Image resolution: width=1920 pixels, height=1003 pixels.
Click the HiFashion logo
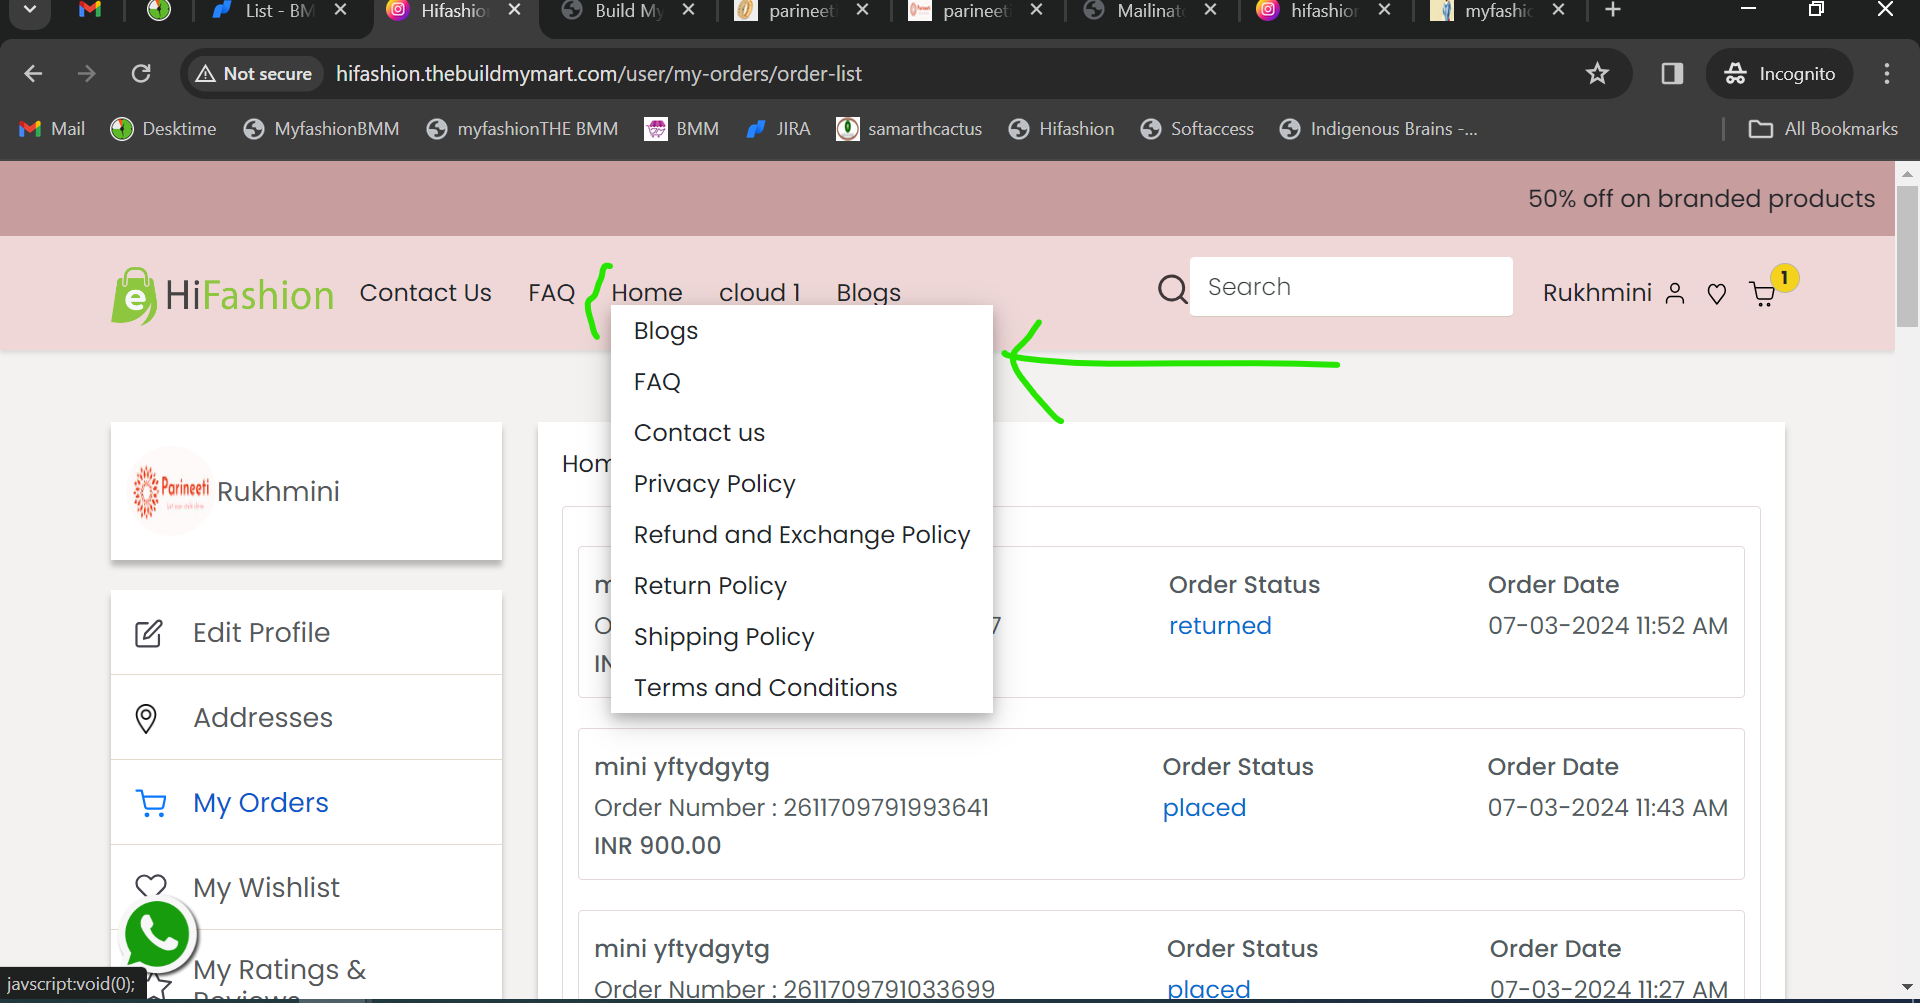(x=222, y=295)
